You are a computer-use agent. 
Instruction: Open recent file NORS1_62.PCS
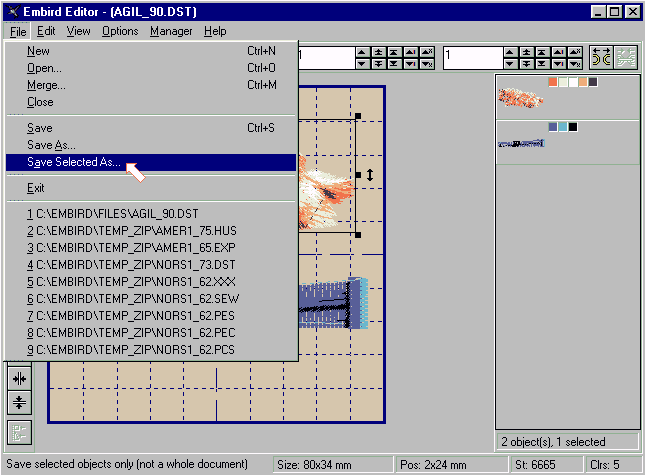151,350
